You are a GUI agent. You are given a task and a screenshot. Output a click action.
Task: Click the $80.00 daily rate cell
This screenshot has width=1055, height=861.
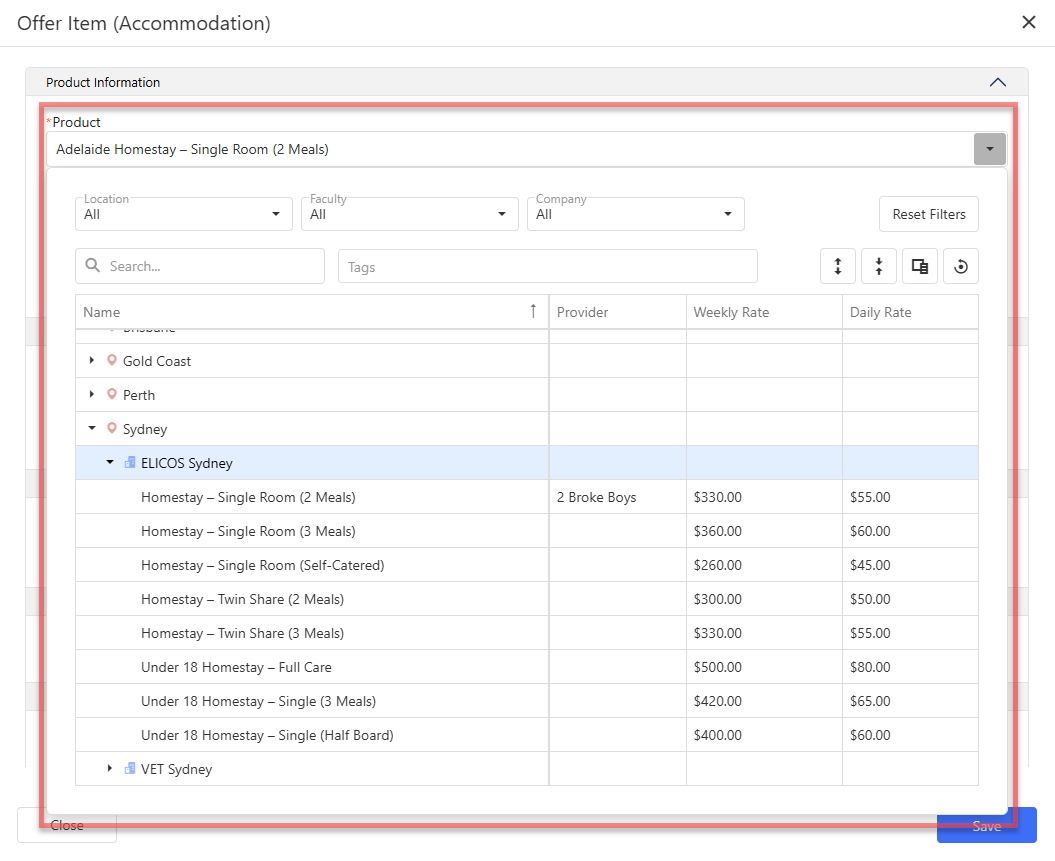910,667
